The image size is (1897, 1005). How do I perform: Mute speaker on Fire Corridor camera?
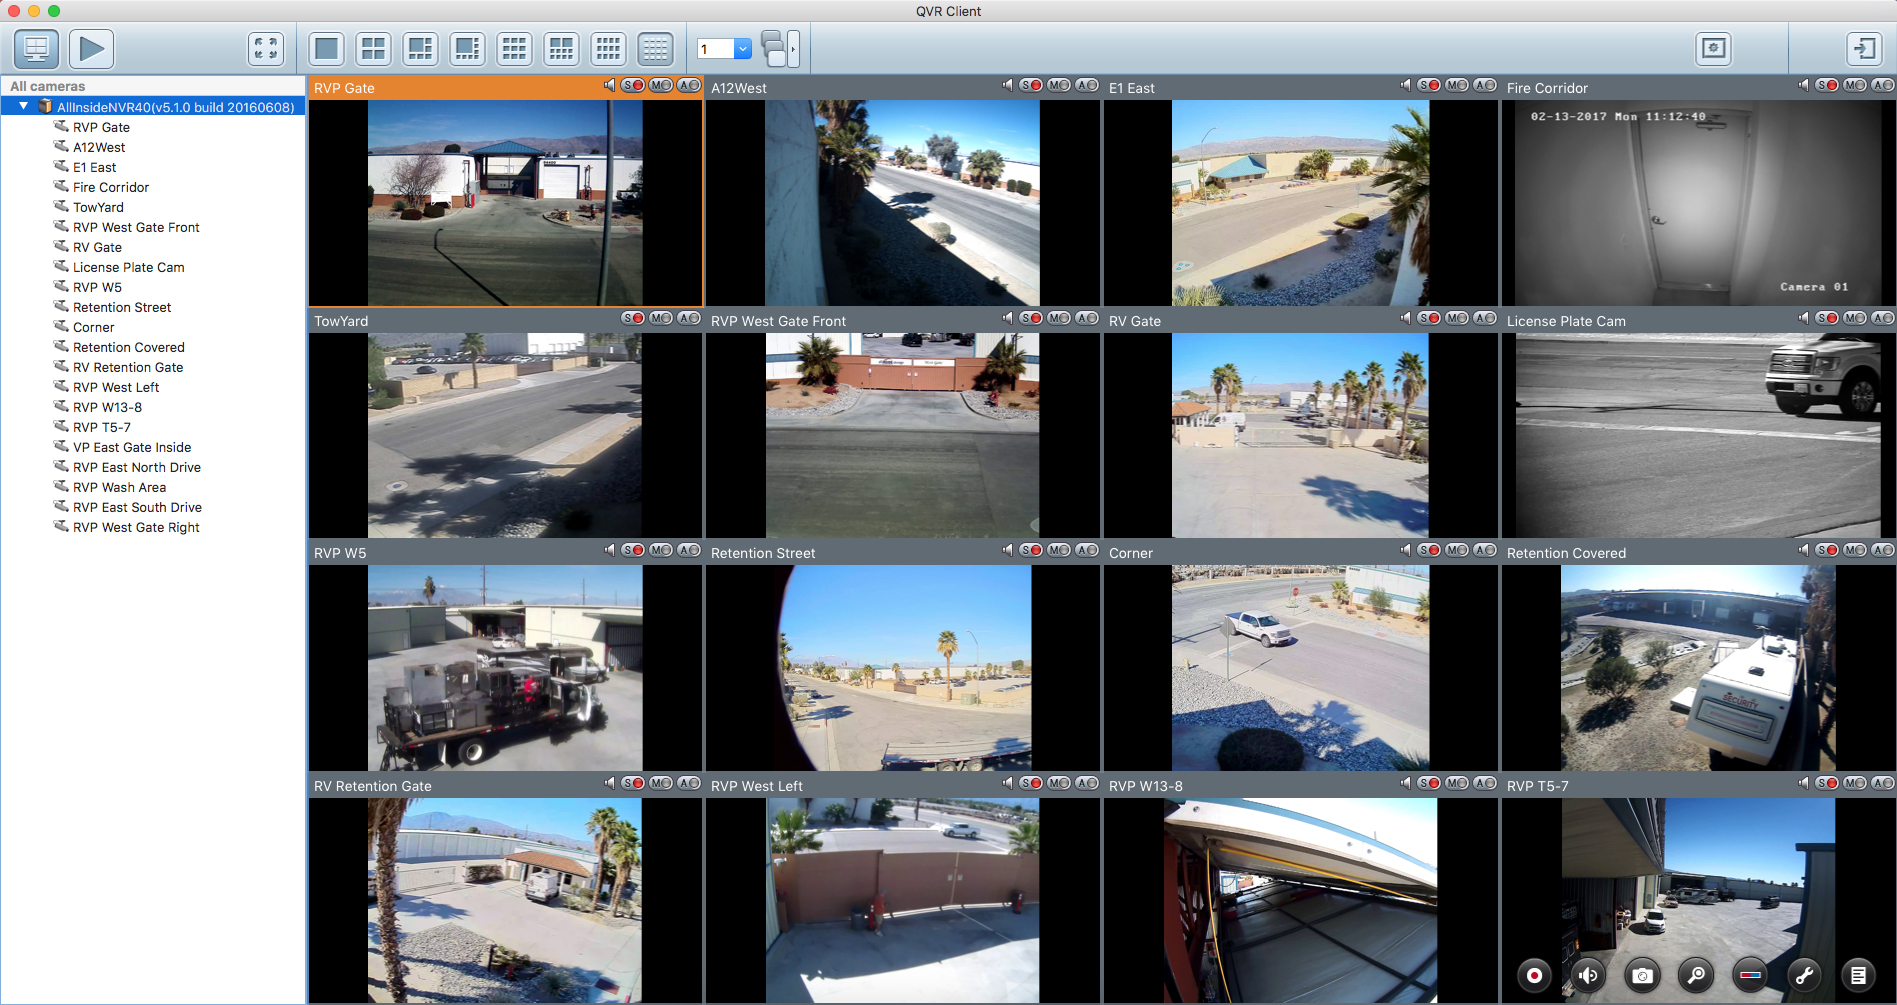tap(1803, 86)
